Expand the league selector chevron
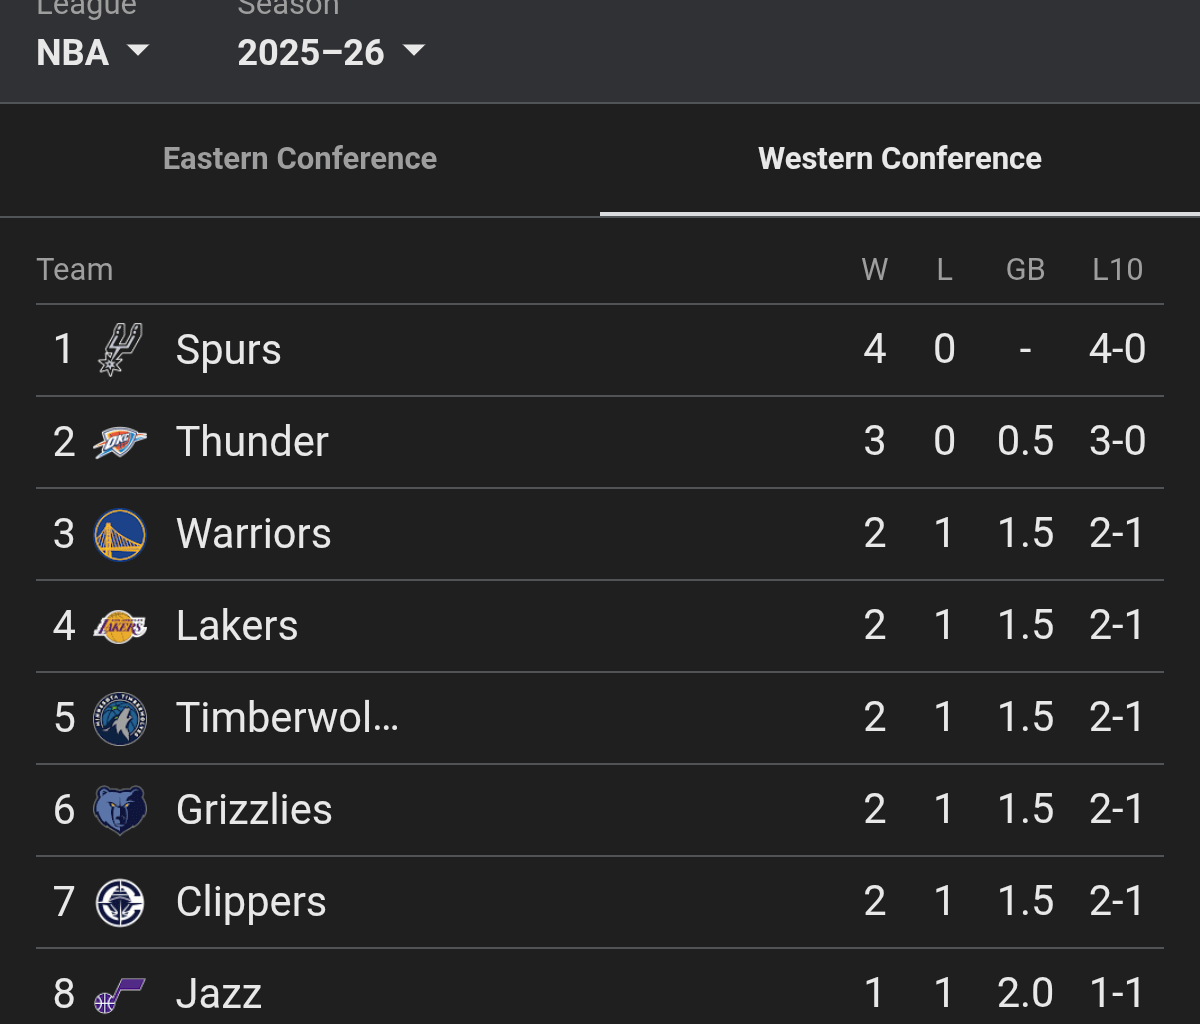 pos(138,52)
